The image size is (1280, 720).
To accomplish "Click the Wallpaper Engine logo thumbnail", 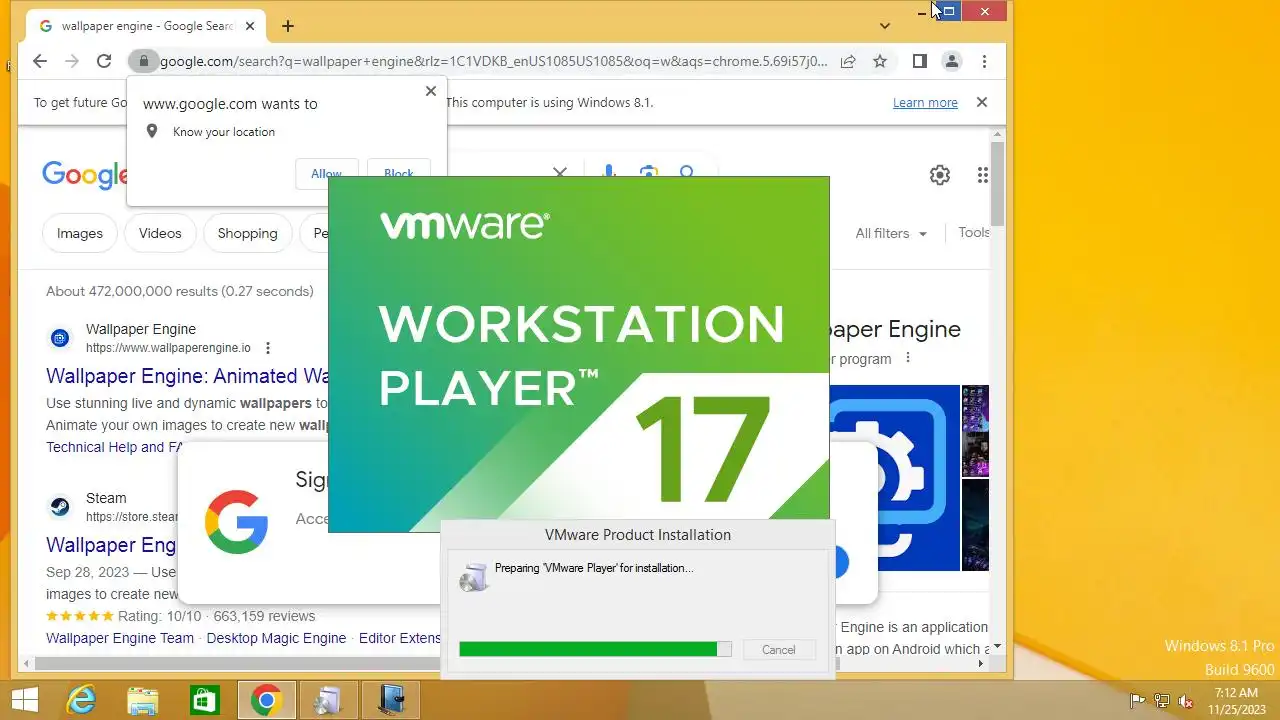I will pyautogui.click(x=894, y=478).
